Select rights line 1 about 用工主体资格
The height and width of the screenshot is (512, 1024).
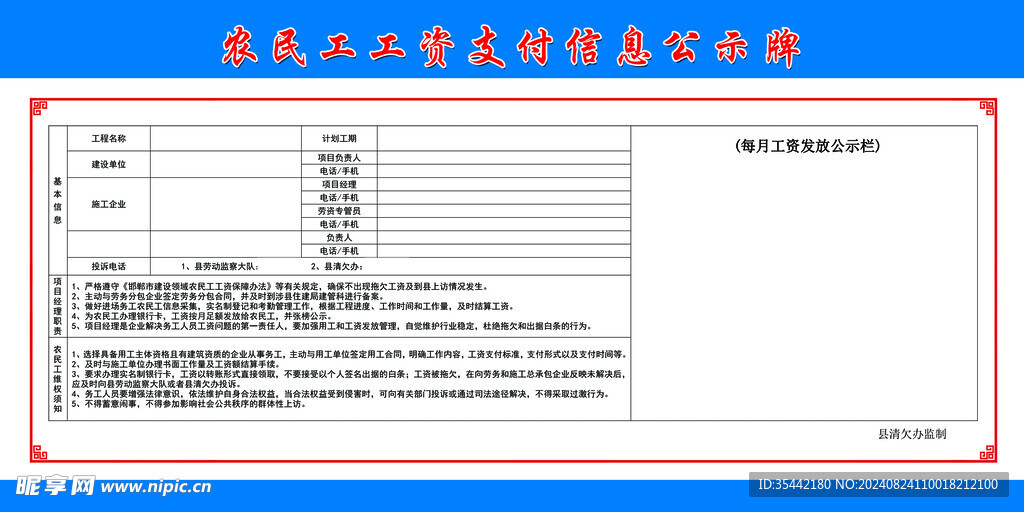[x=349, y=355]
